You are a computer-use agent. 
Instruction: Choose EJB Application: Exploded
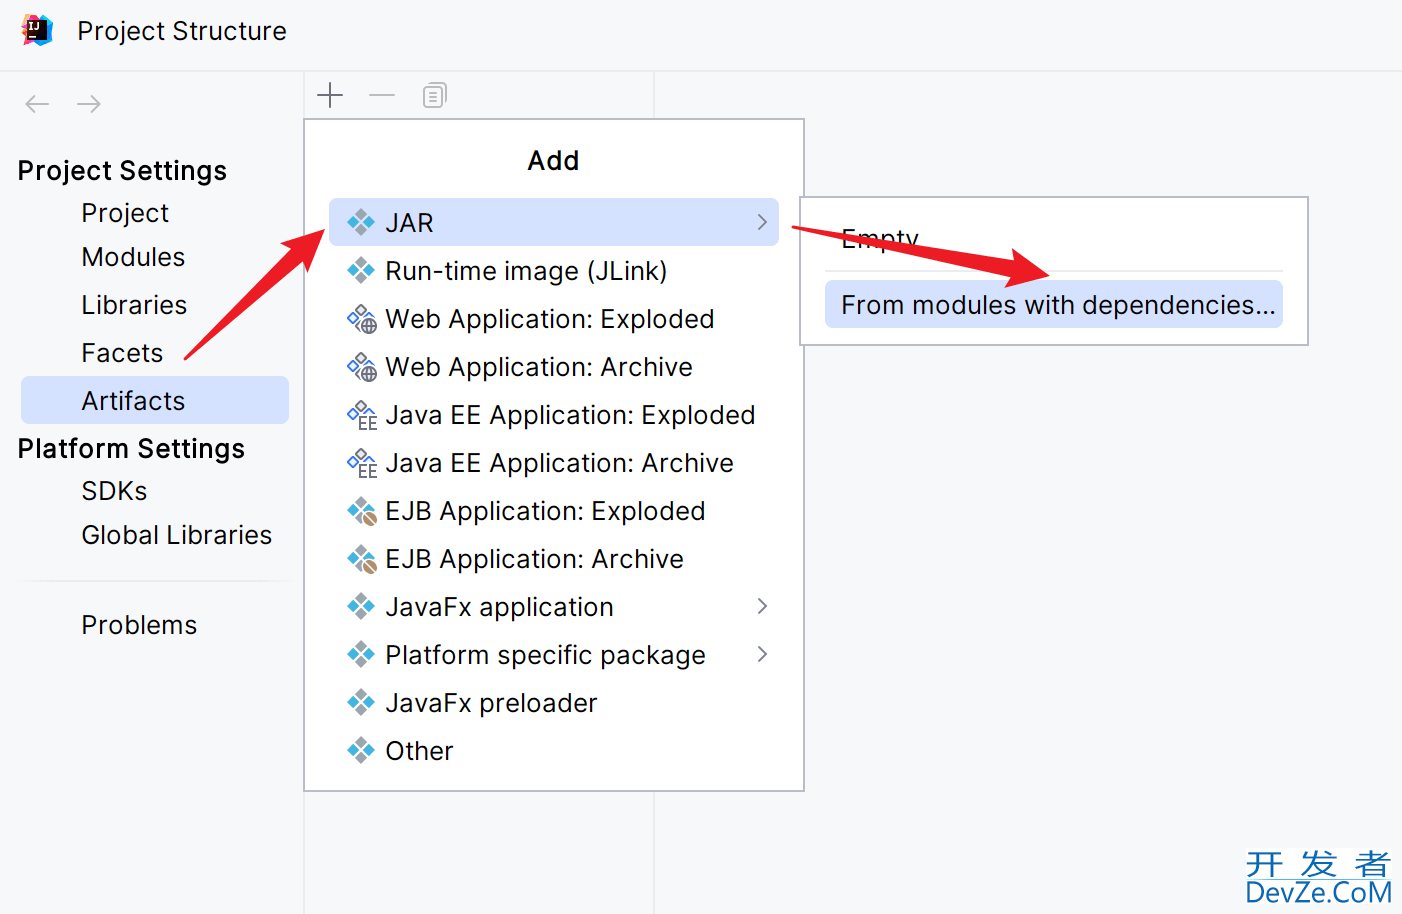pyautogui.click(x=554, y=511)
